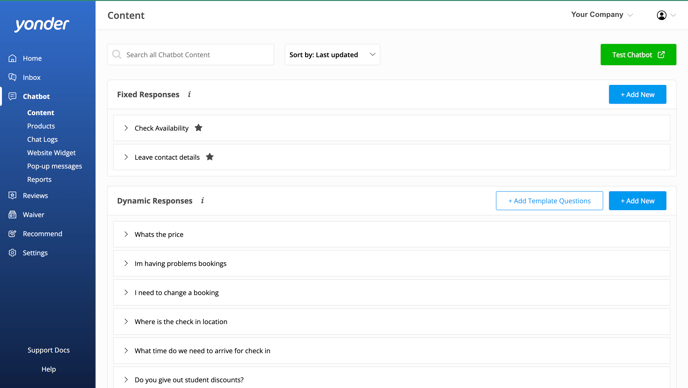Open Content submenu item
688x388 pixels.
pos(40,113)
